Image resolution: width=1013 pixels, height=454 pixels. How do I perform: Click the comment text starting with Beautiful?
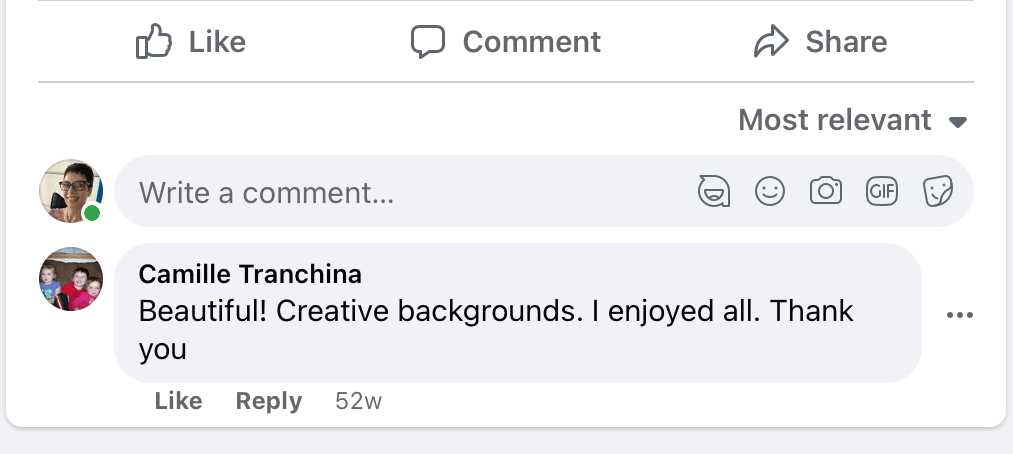(x=495, y=312)
